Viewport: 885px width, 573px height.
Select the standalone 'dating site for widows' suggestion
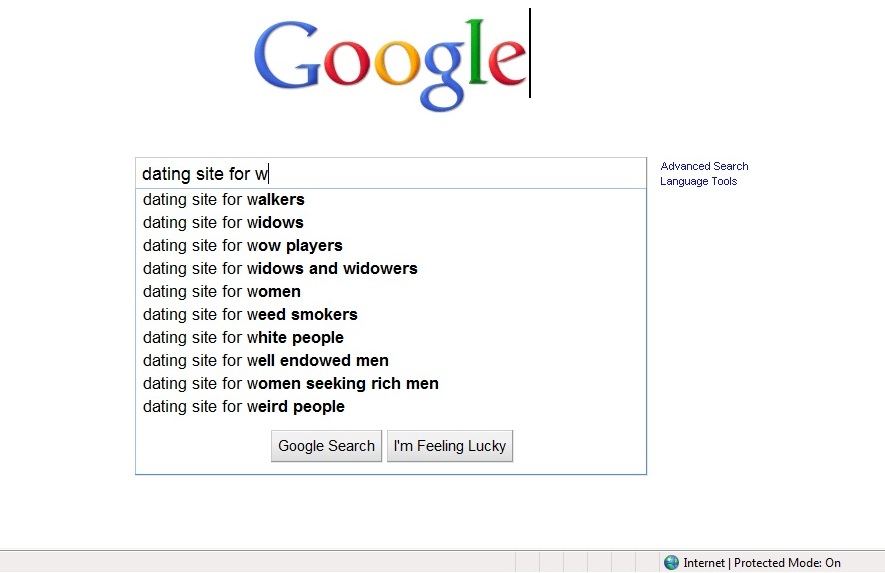pyautogui.click(x=391, y=222)
